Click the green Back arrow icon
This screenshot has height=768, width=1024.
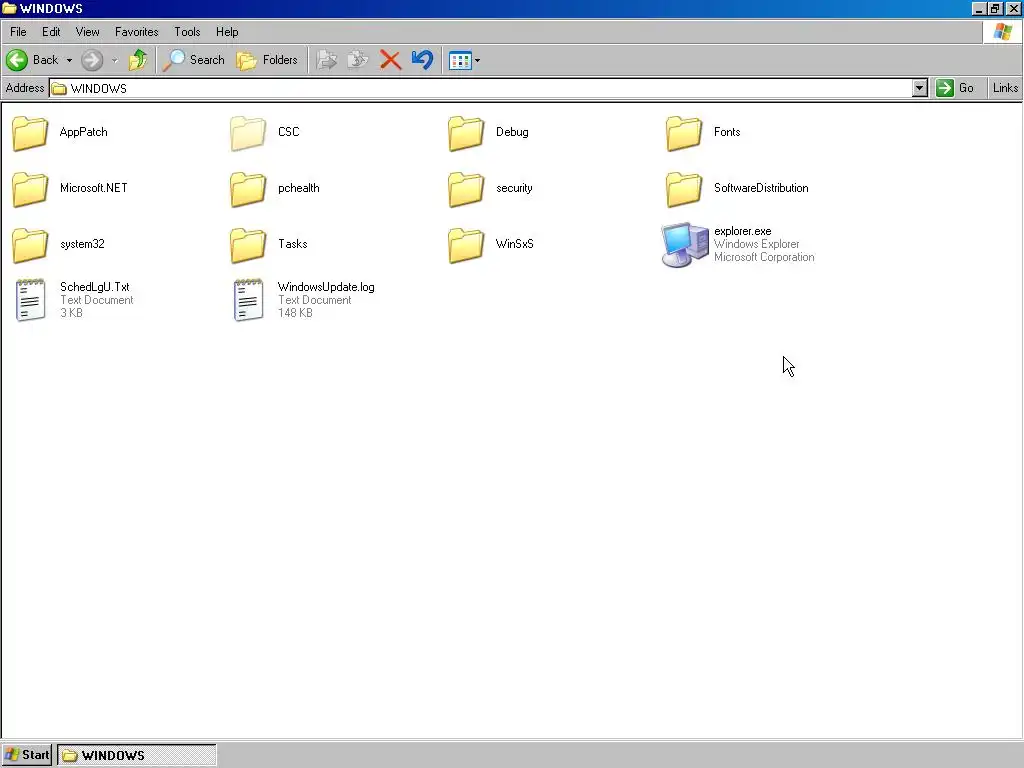17,60
